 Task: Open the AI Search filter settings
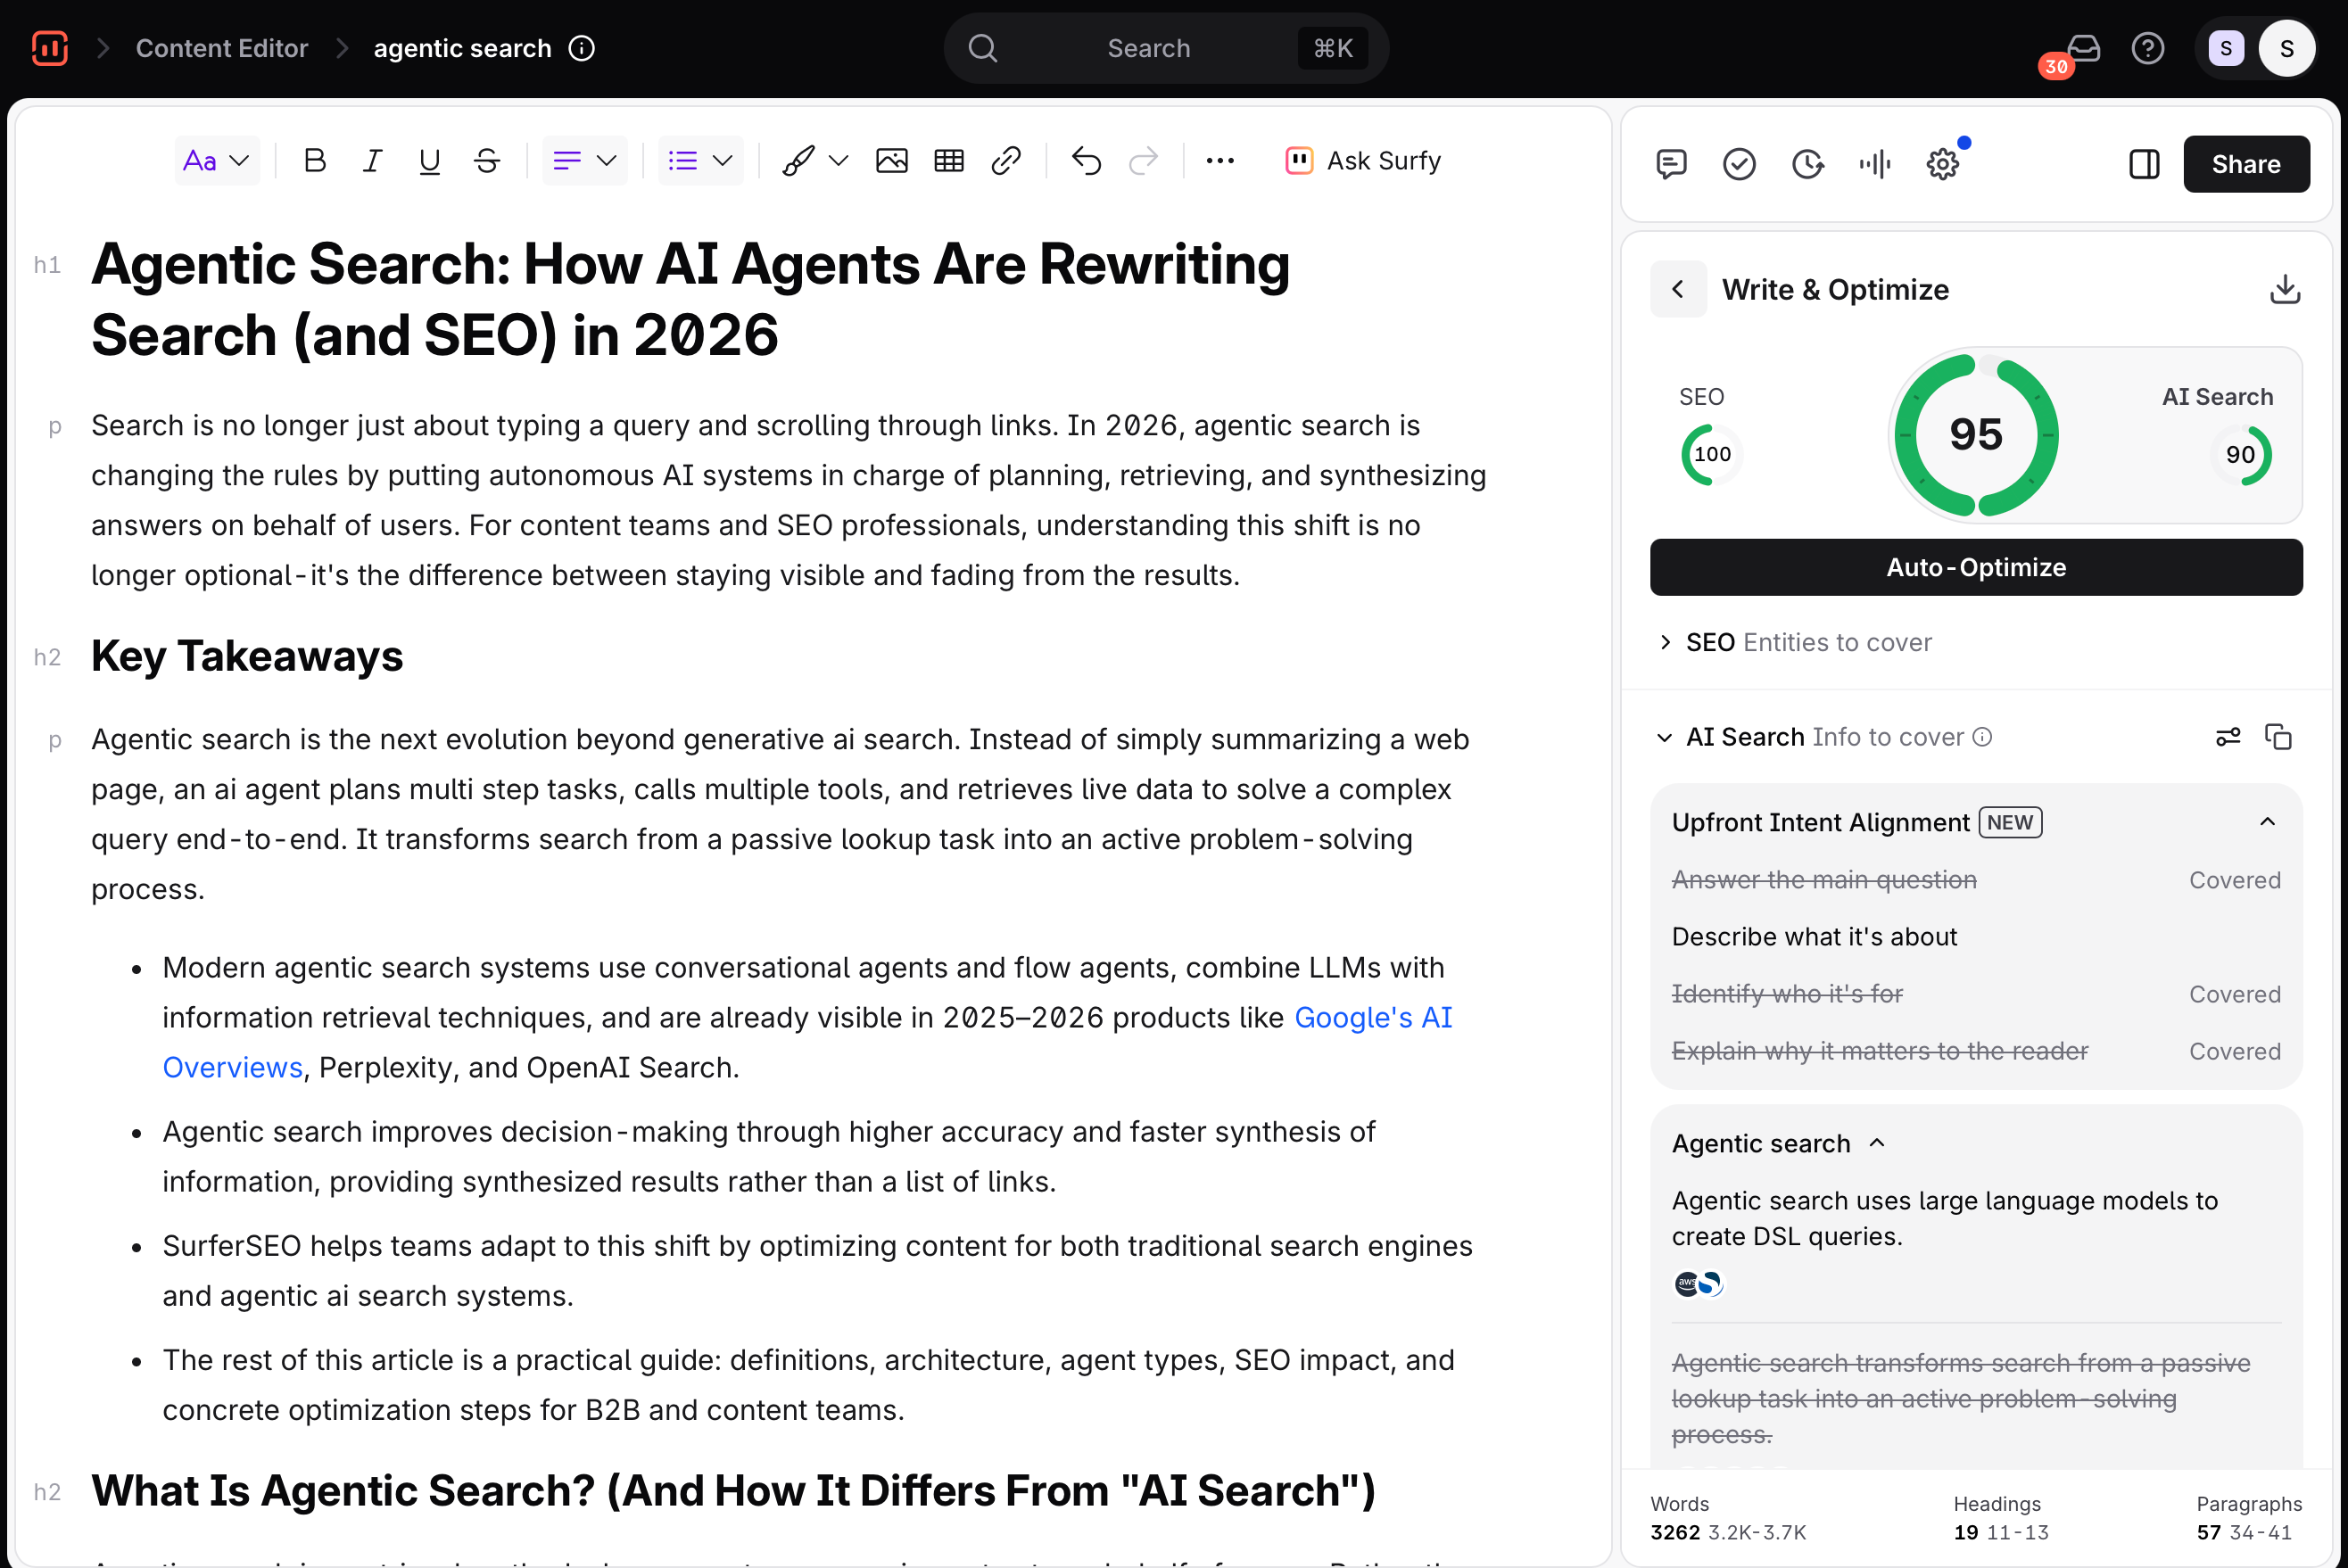pyautogui.click(x=2228, y=738)
